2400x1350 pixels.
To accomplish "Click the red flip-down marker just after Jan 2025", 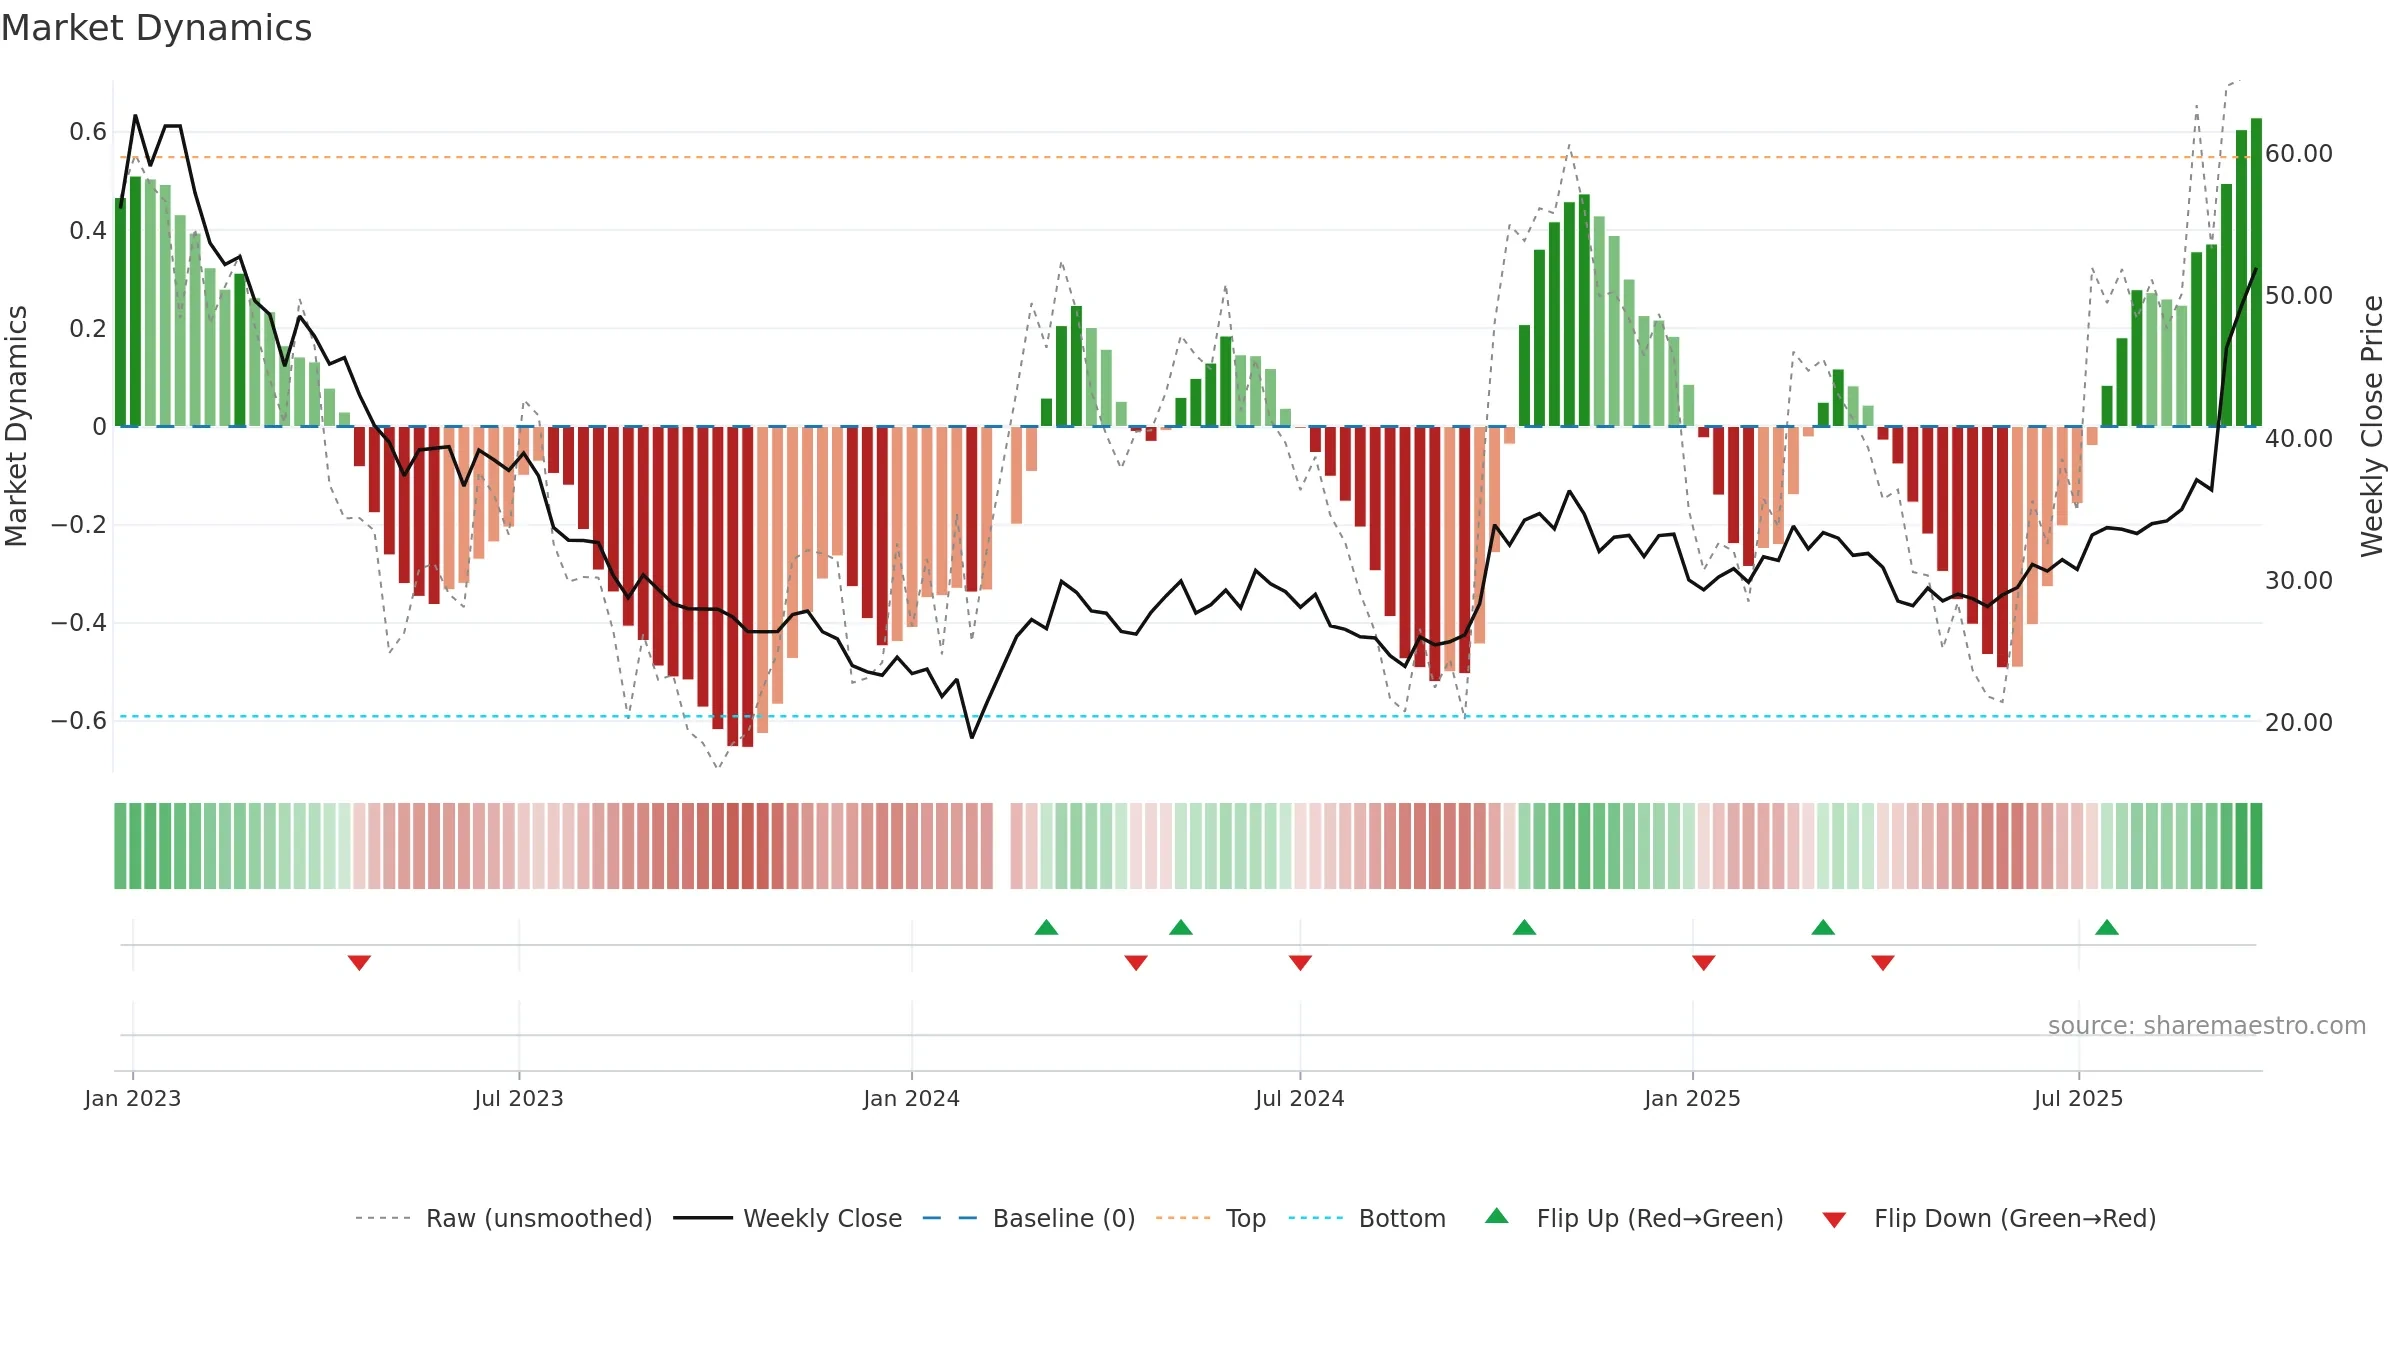I will 1704,963.
